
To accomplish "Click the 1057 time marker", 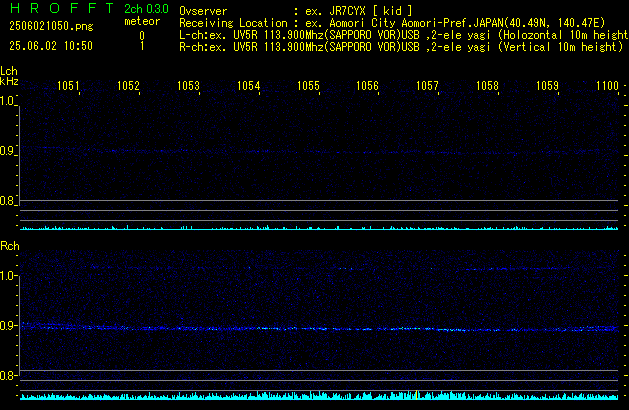I will click(x=427, y=86).
